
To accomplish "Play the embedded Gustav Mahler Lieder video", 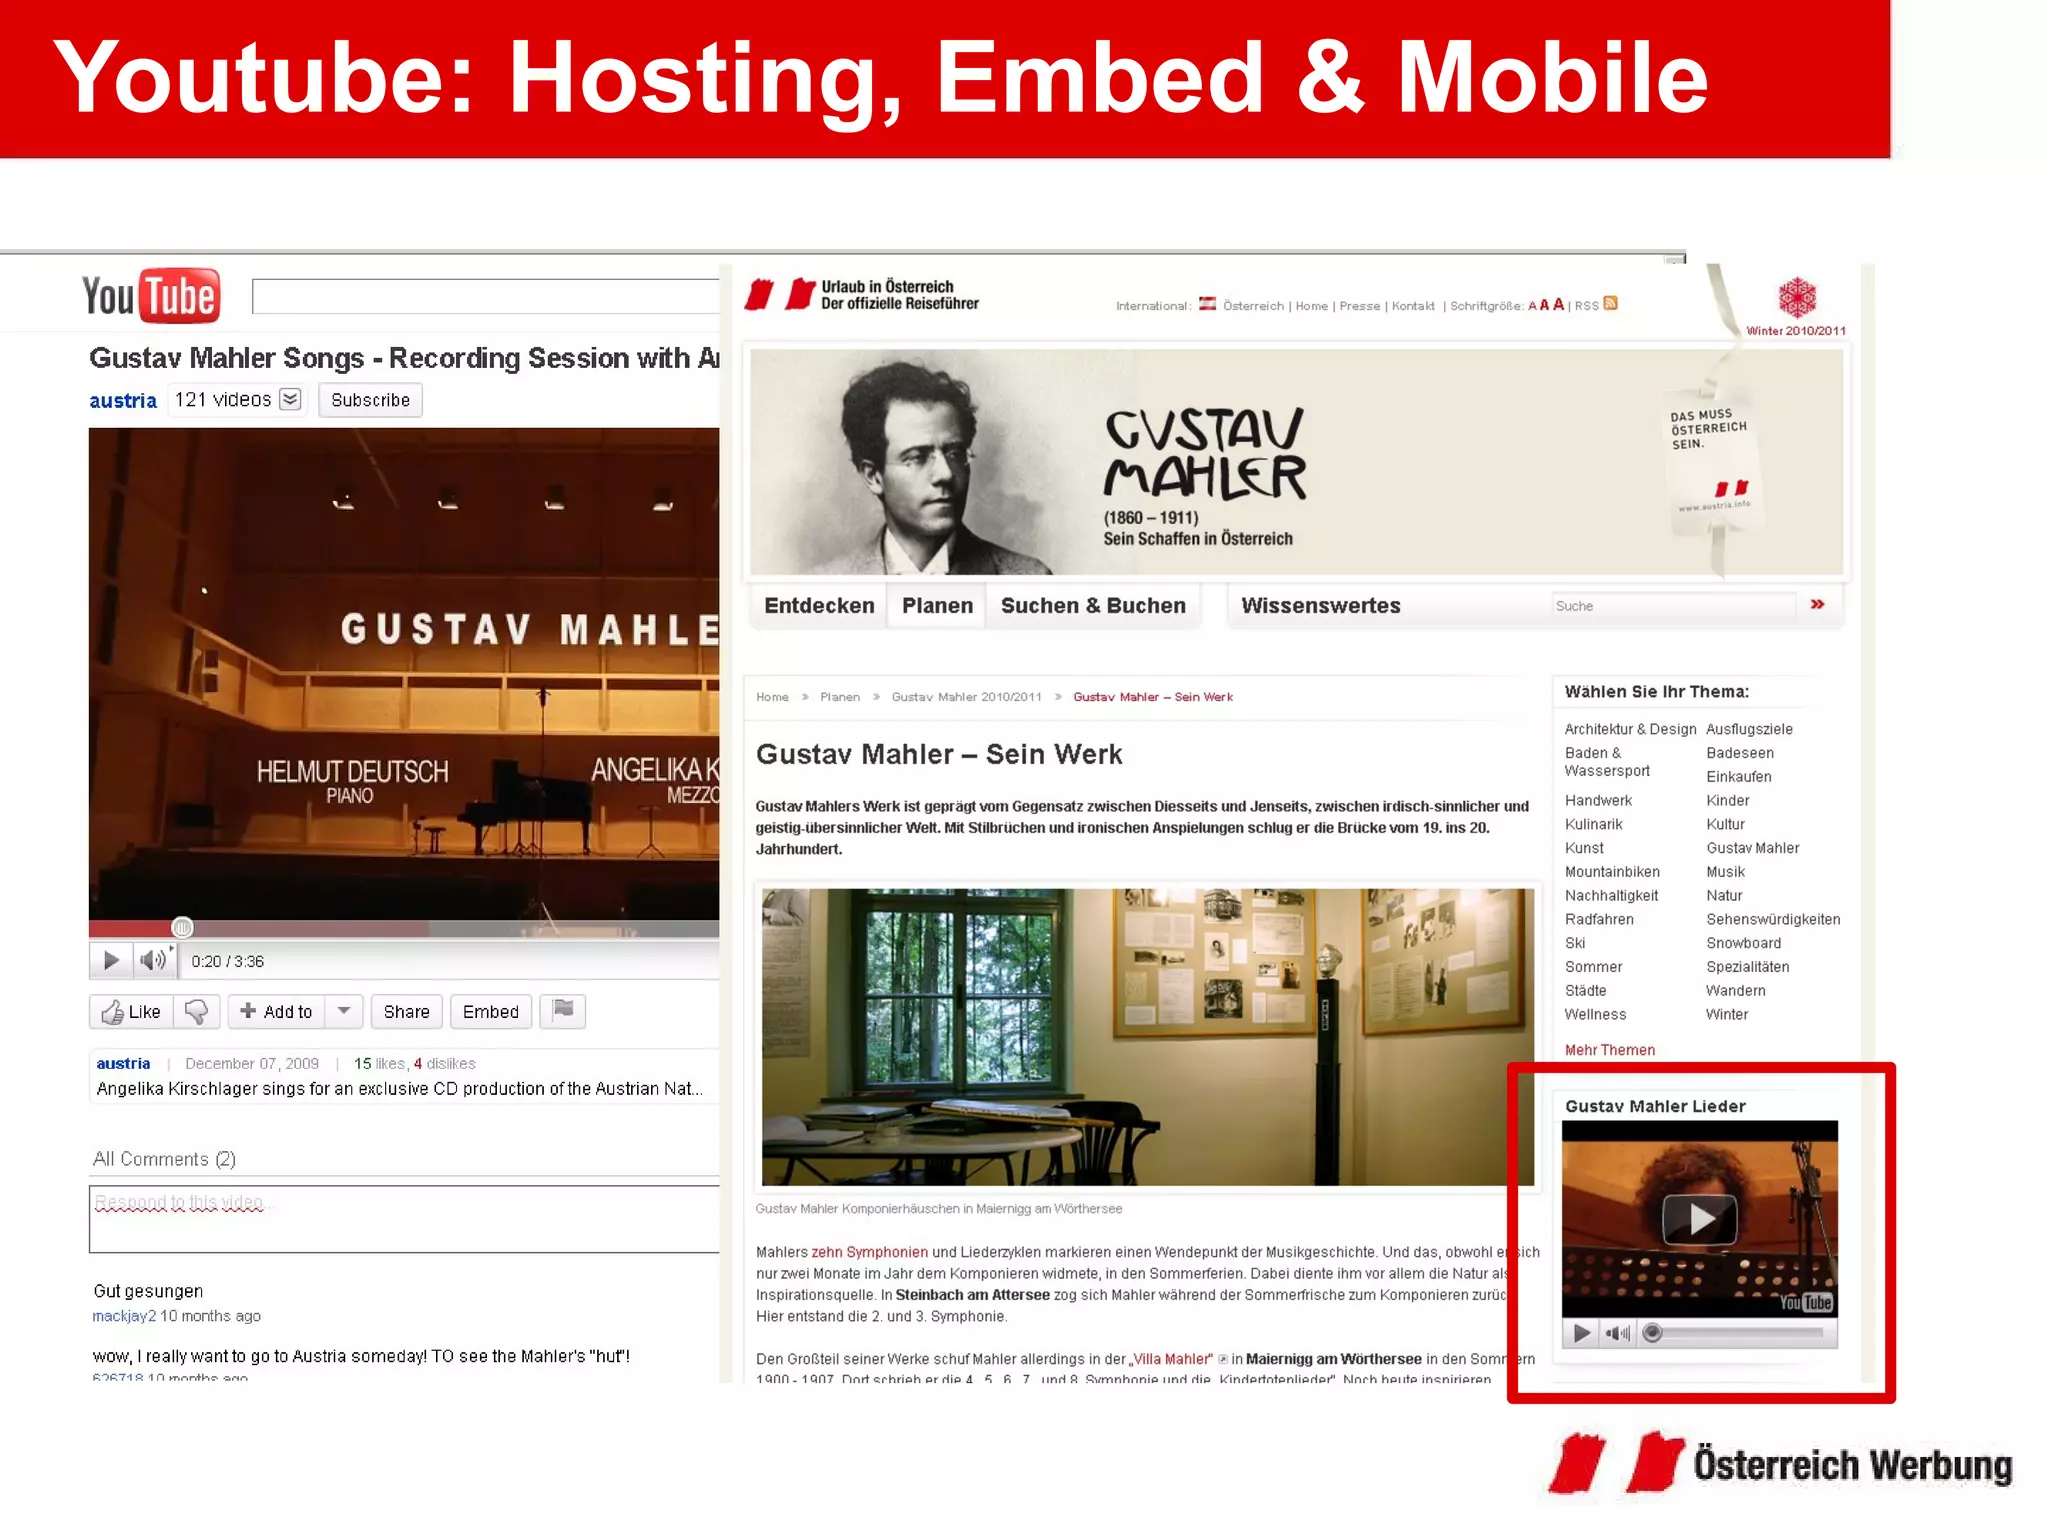I will pos(1699,1219).
